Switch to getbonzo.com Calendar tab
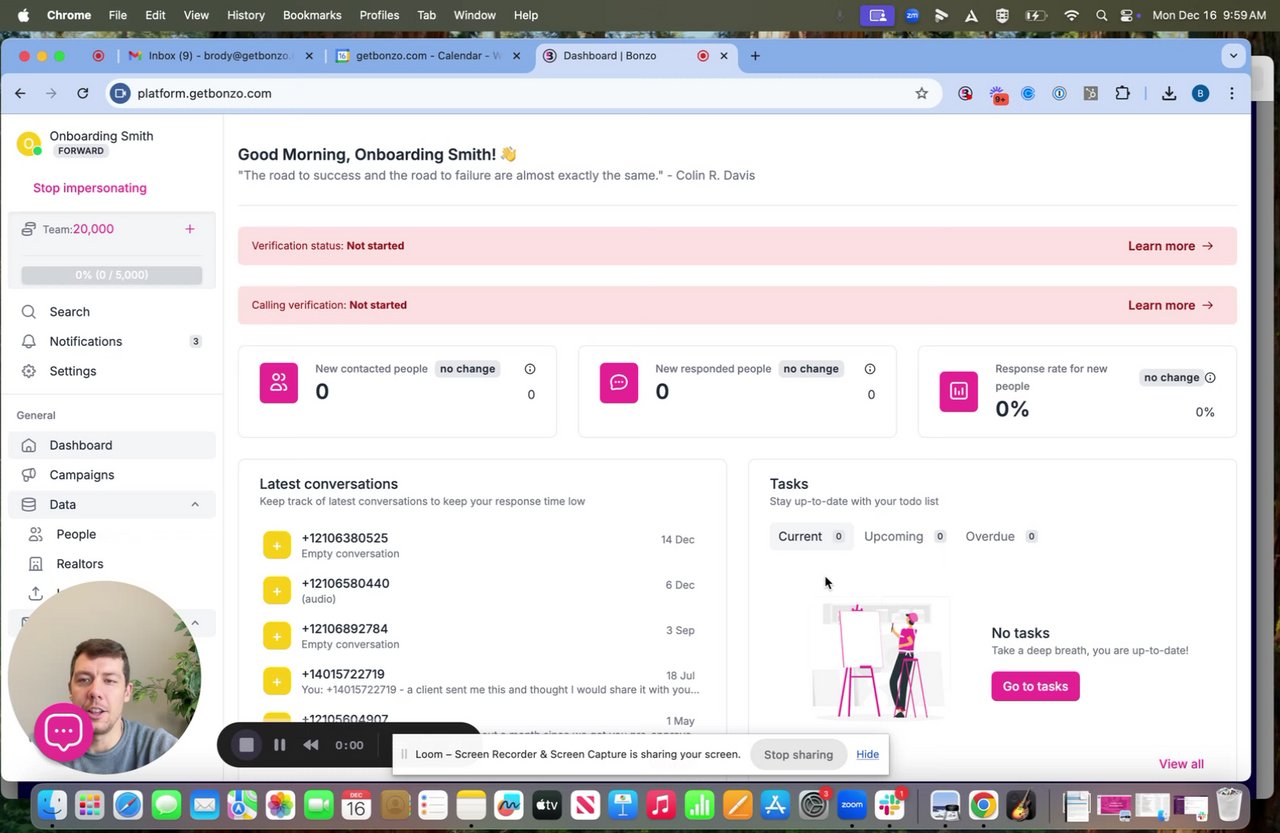1280x833 pixels. [x=429, y=56]
